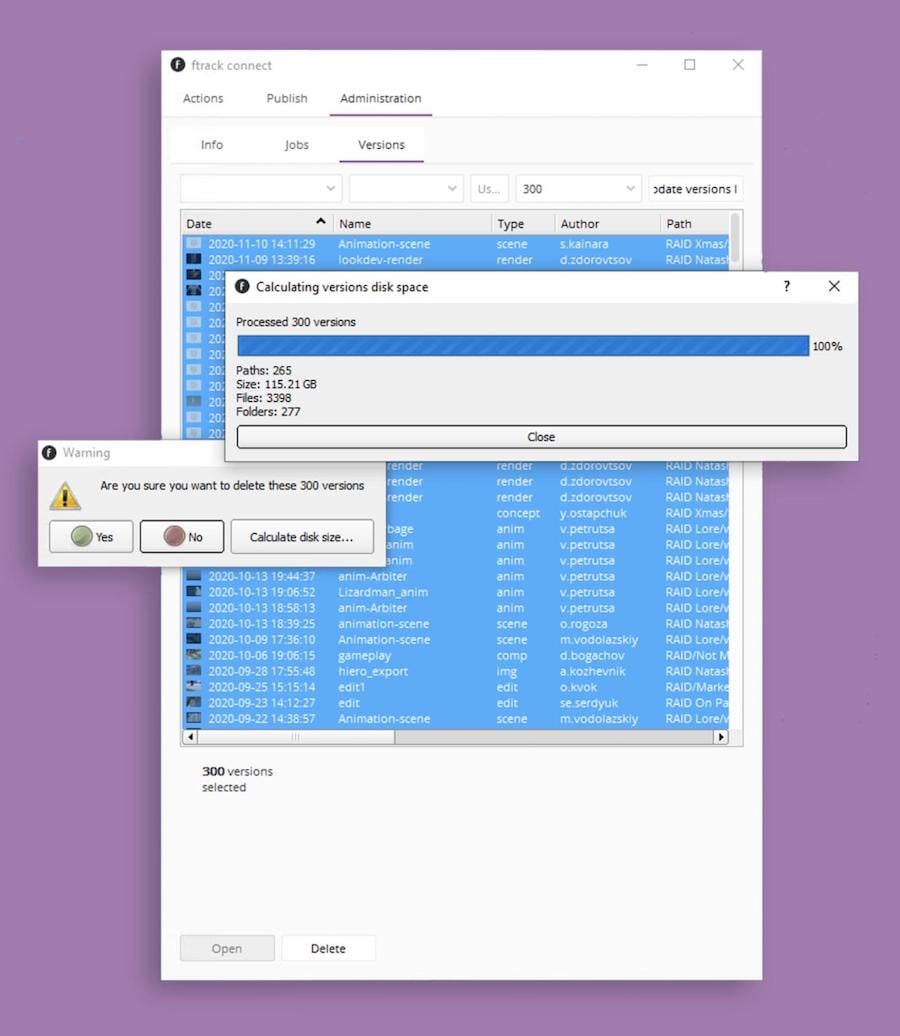Click No in the Warning dialog
The image size is (900, 1036).
click(x=182, y=536)
